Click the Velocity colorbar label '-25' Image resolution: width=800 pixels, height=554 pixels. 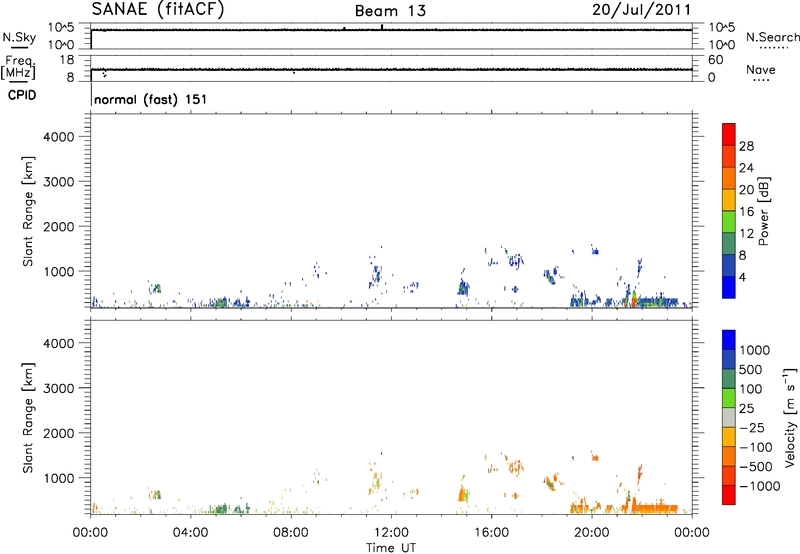(x=752, y=427)
